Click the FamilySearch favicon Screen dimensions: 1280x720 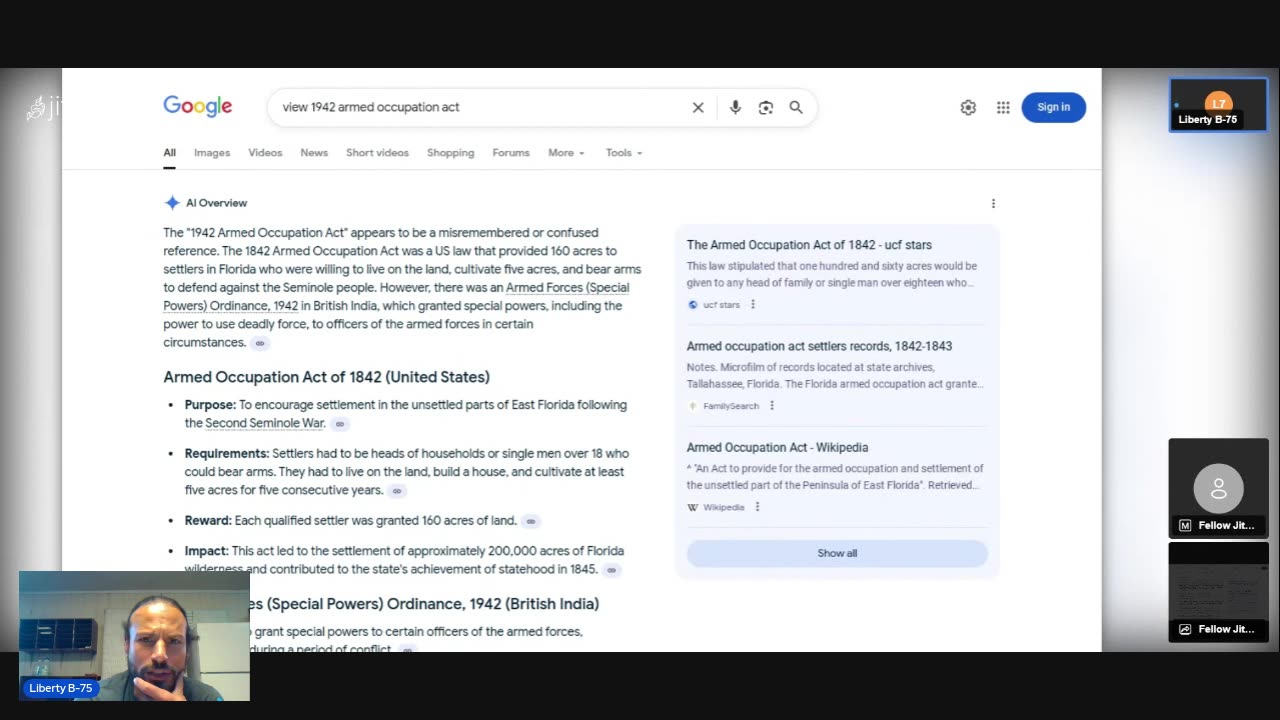[x=693, y=406]
